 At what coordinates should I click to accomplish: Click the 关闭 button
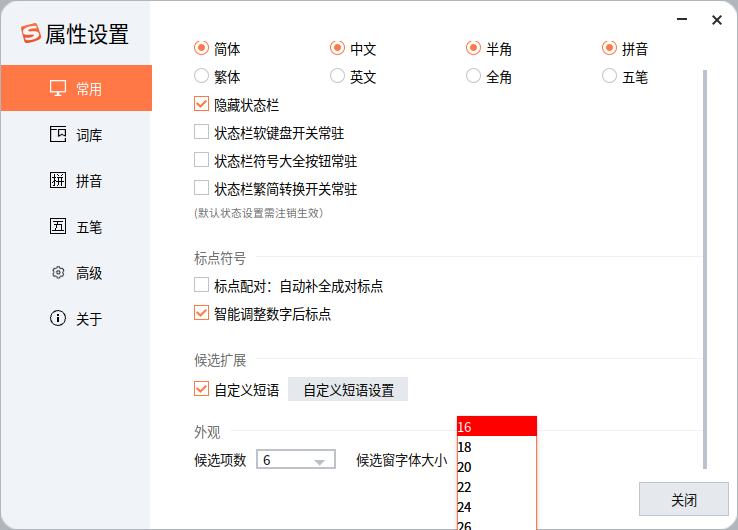click(x=683, y=499)
